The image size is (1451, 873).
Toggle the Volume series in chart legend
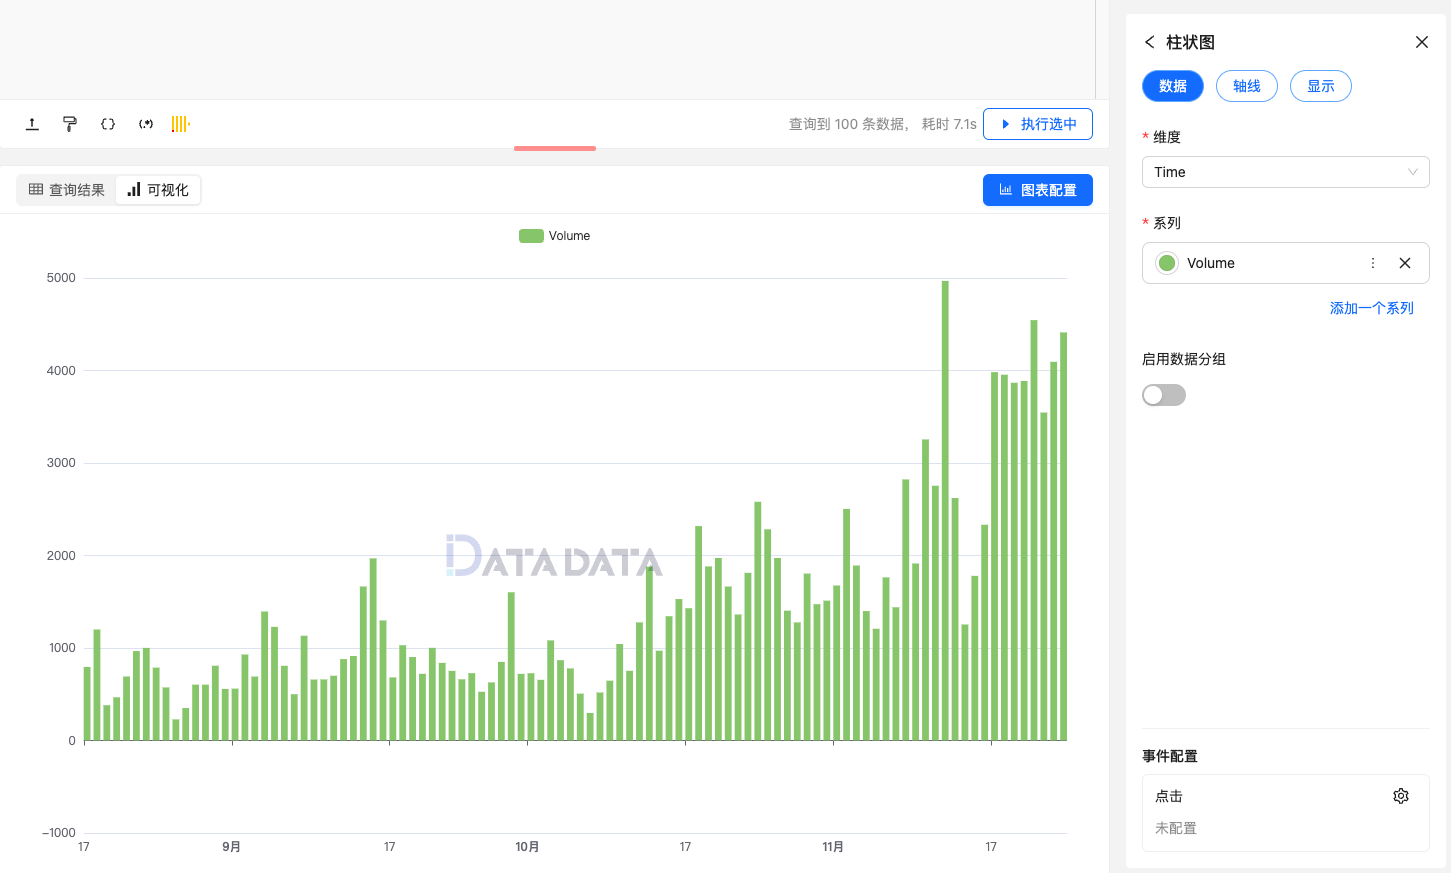[555, 235]
